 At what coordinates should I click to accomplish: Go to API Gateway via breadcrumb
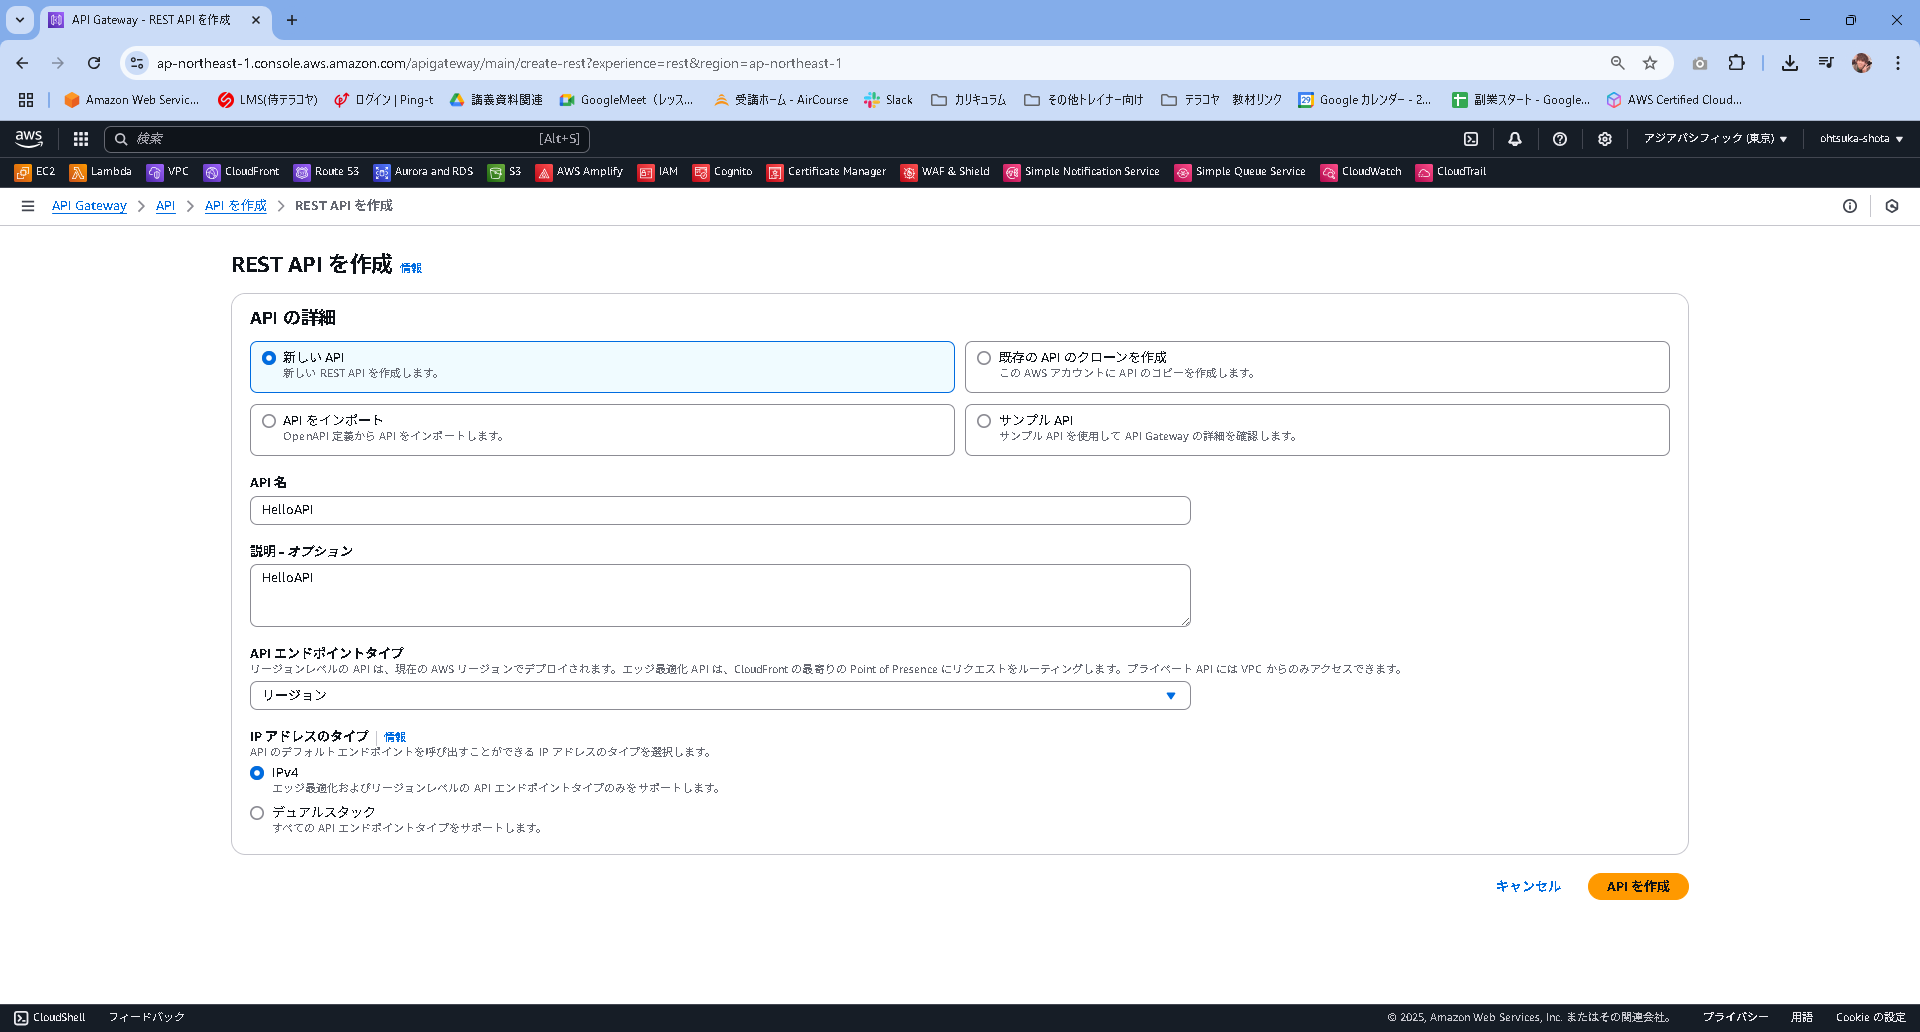(x=88, y=205)
